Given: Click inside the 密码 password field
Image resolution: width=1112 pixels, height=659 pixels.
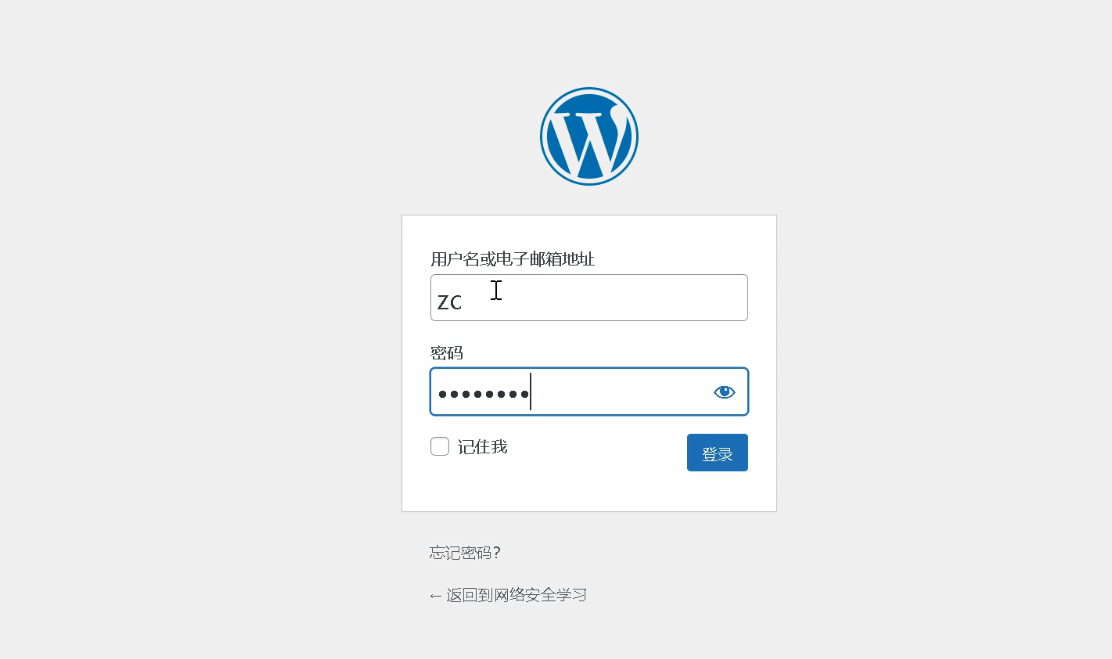Looking at the screenshot, I should 589,392.
